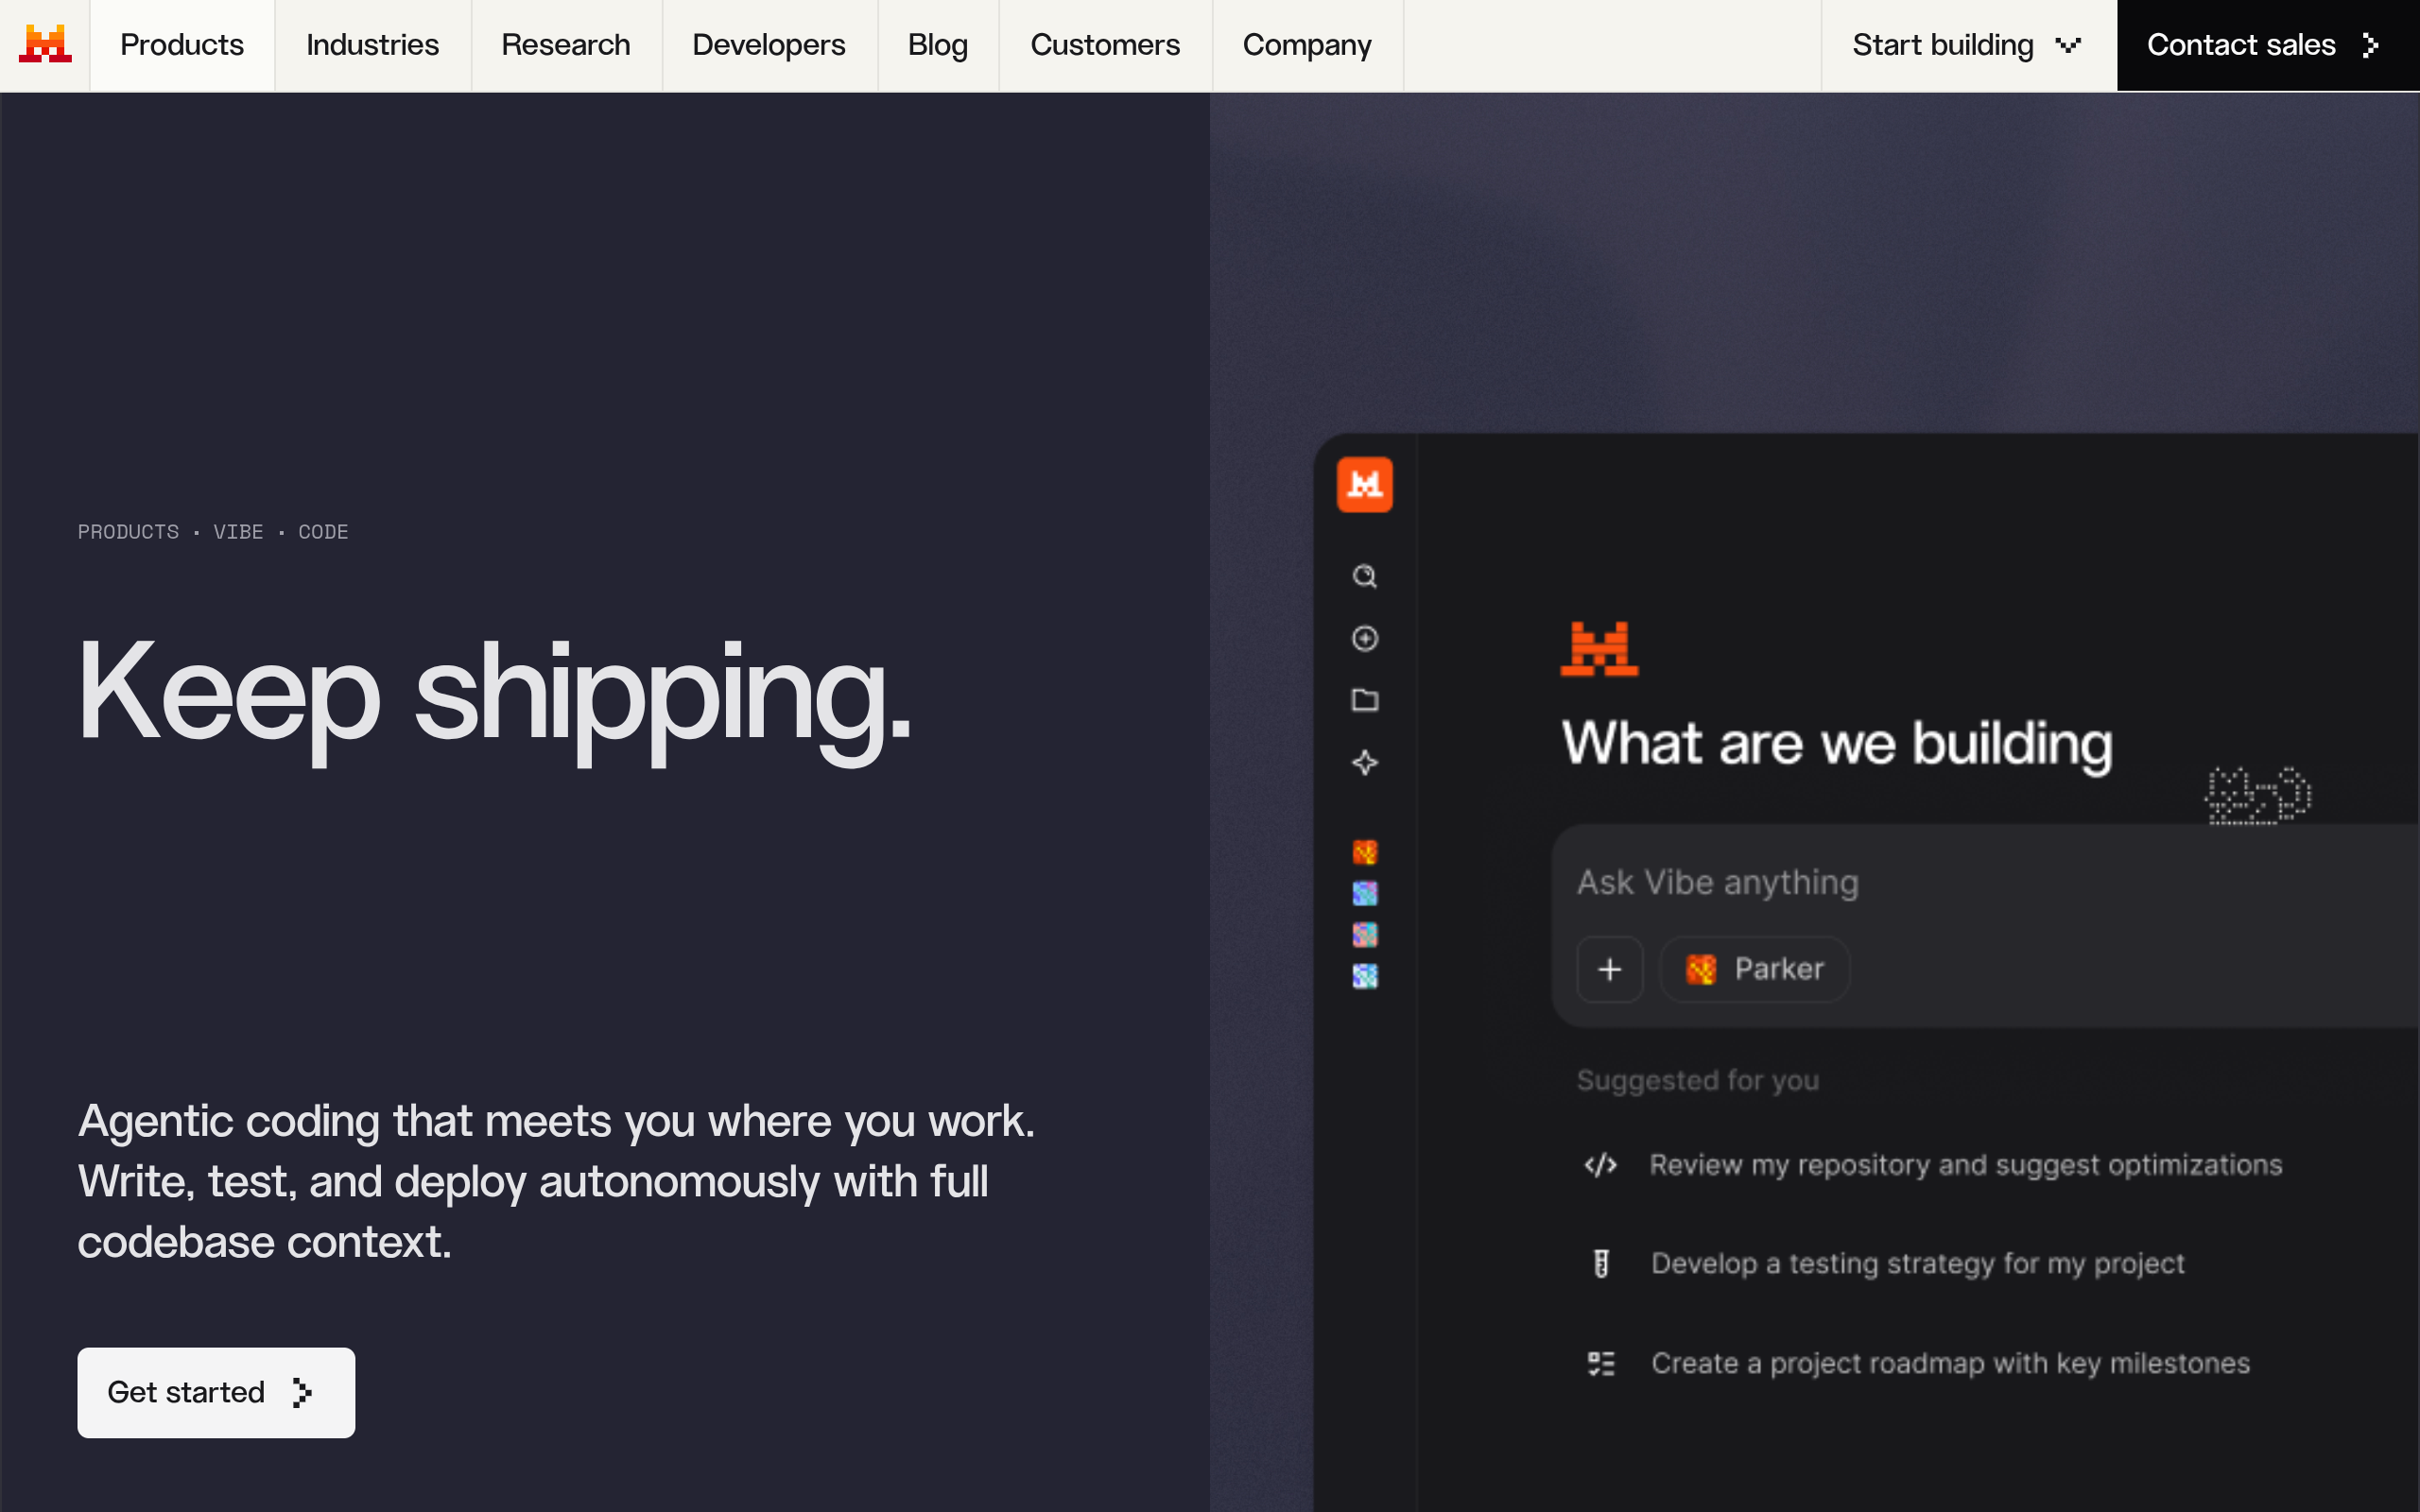Open the Customers page

coord(1105,45)
